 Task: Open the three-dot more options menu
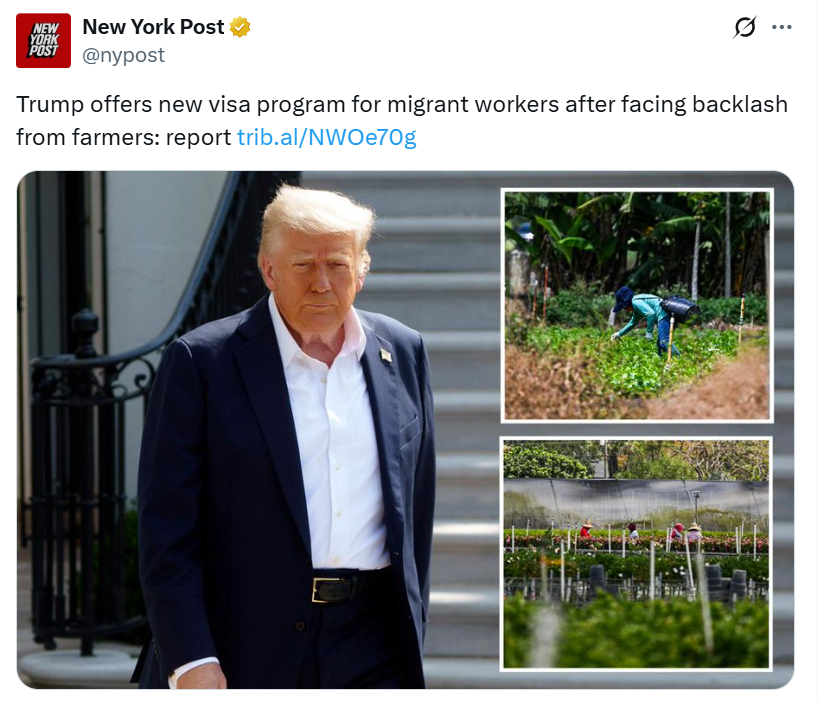[x=782, y=27]
